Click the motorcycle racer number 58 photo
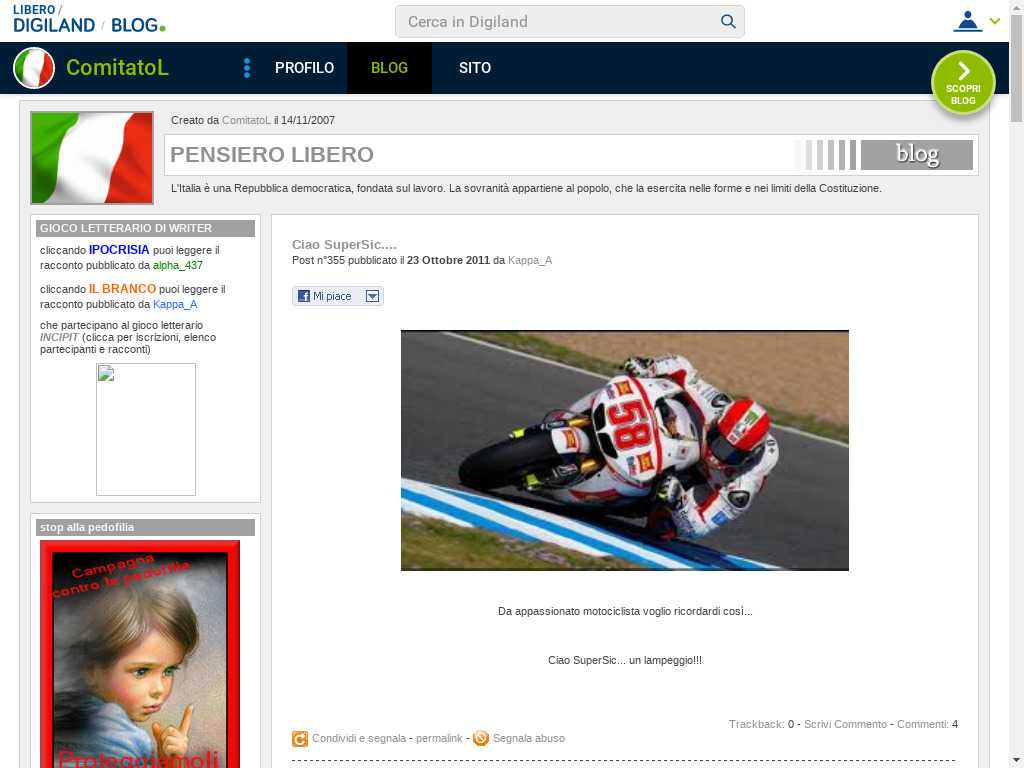This screenshot has width=1024, height=768. tap(624, 450)
